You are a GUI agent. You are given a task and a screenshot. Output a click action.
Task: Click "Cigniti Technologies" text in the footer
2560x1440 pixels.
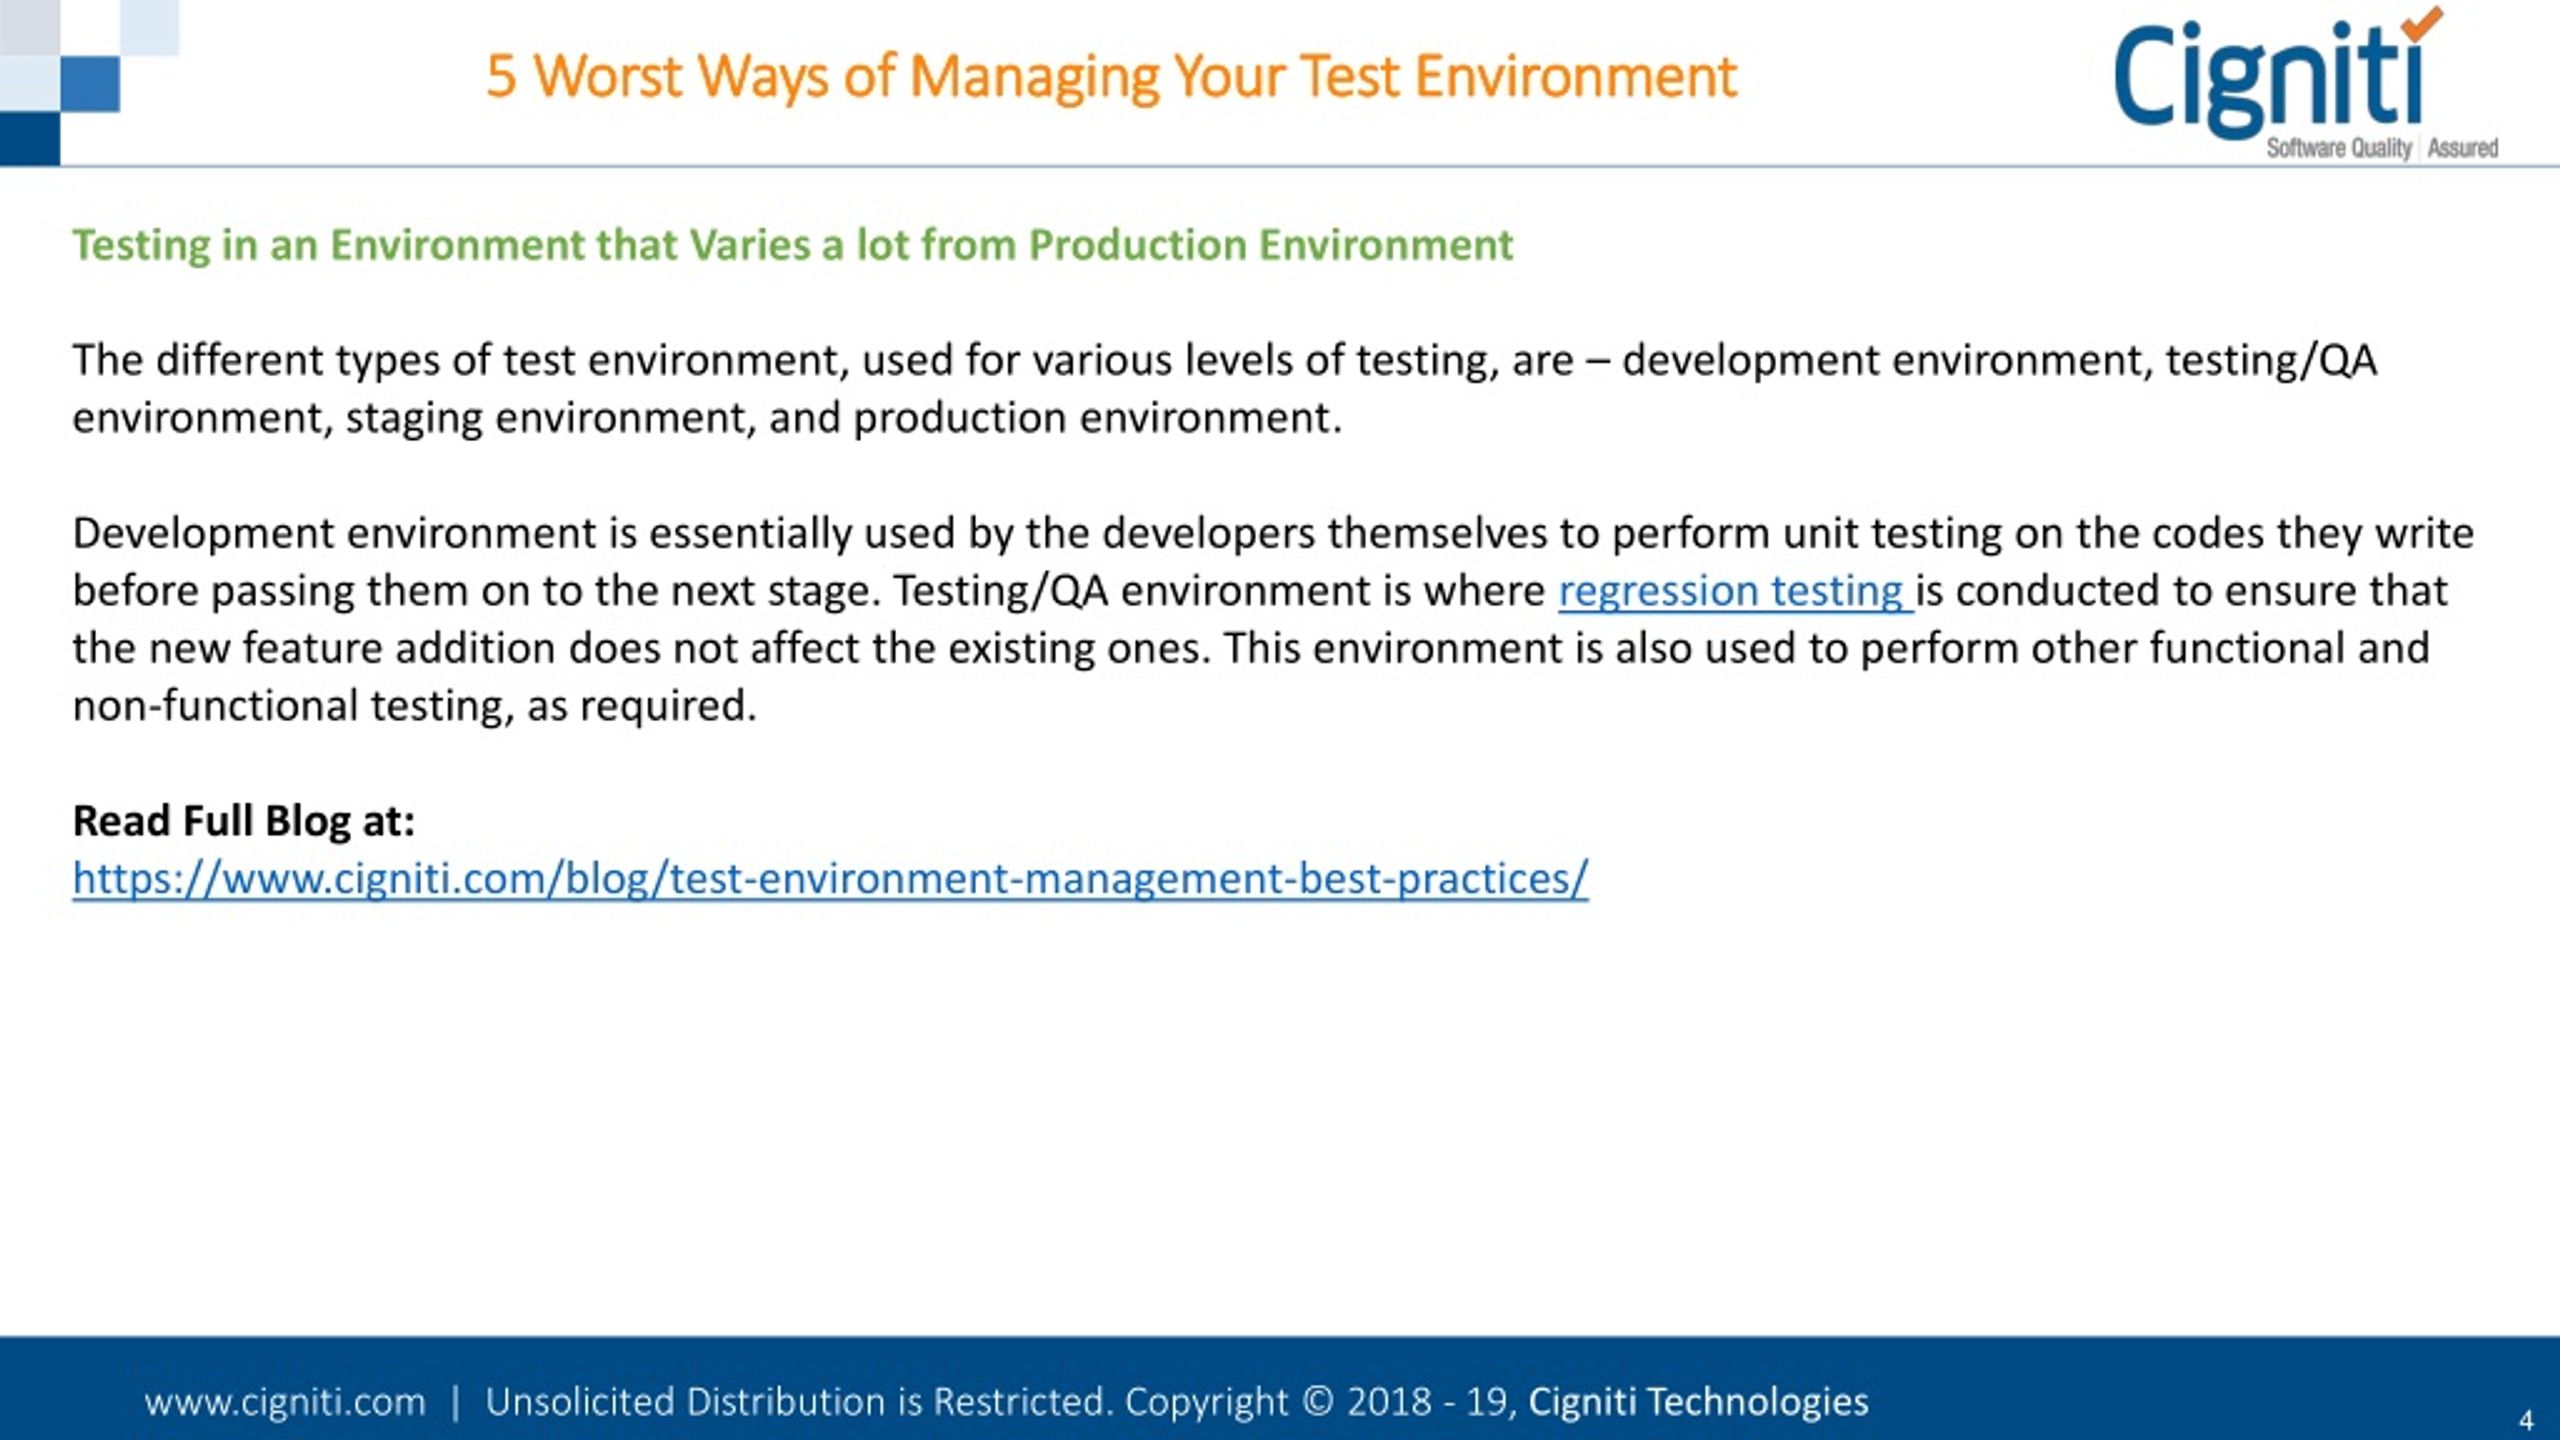click(1698, 1401)
